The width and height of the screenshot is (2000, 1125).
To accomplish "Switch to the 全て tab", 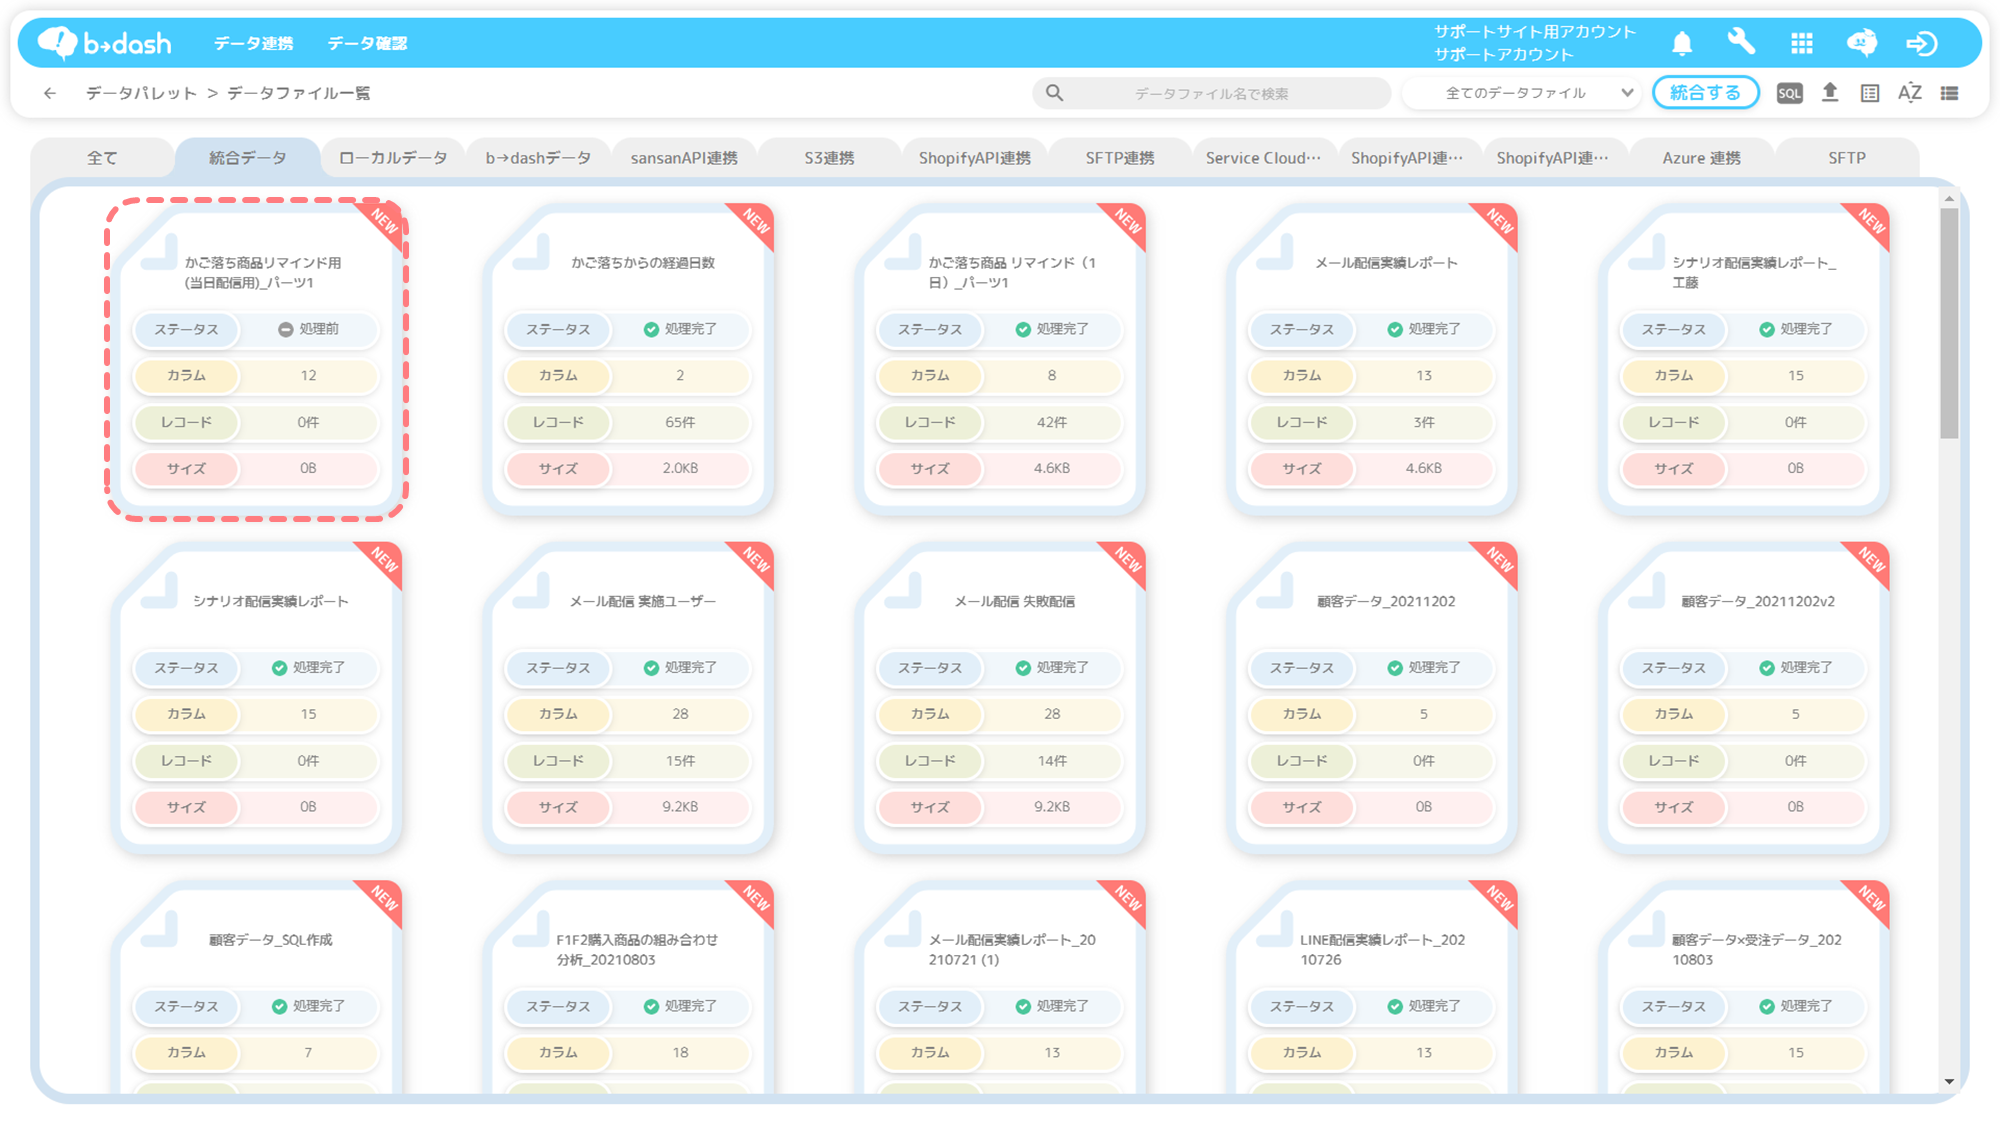I will [x=102, y=158].
